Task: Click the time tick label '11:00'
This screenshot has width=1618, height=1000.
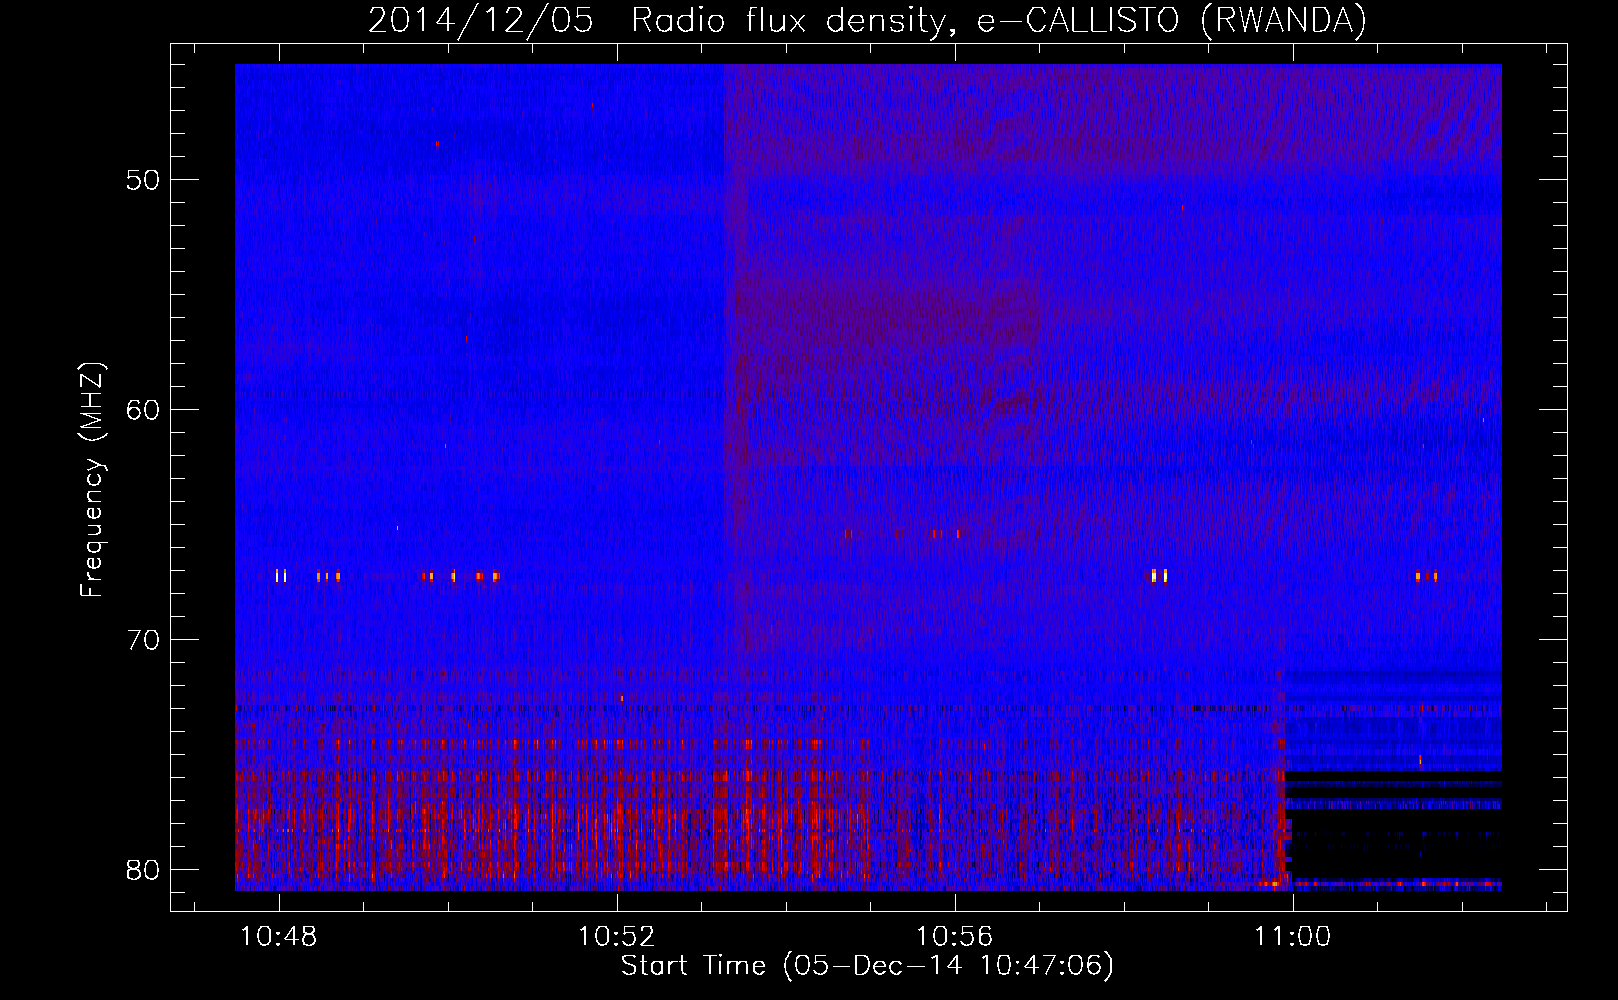Action: click(1293, 937)
